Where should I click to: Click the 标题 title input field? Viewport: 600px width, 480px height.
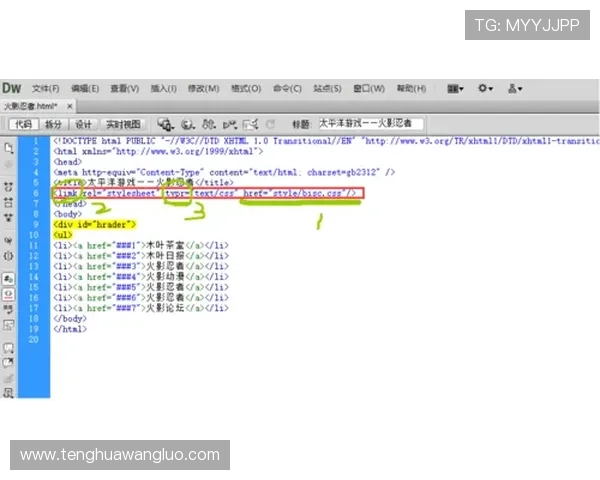(371, 124)
